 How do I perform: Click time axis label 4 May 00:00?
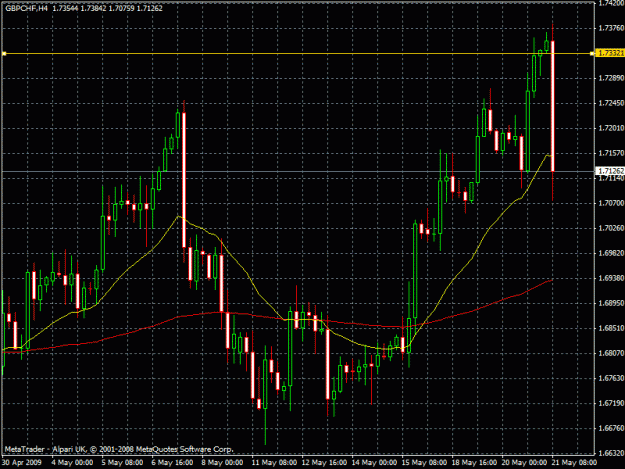click(x=72, y=463)
